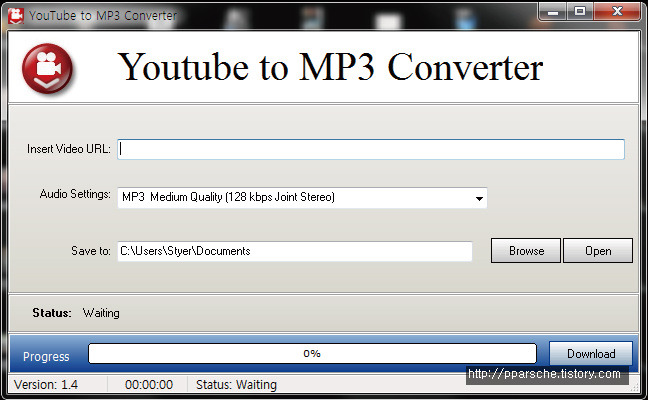Click the title bar app icon
The height and width of the screenshot is (400, 648).
point(16,16)
